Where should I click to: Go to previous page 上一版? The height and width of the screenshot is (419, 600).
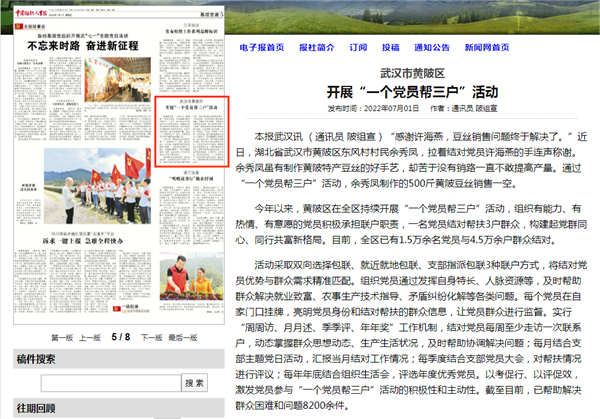click(x=91, y=338)
